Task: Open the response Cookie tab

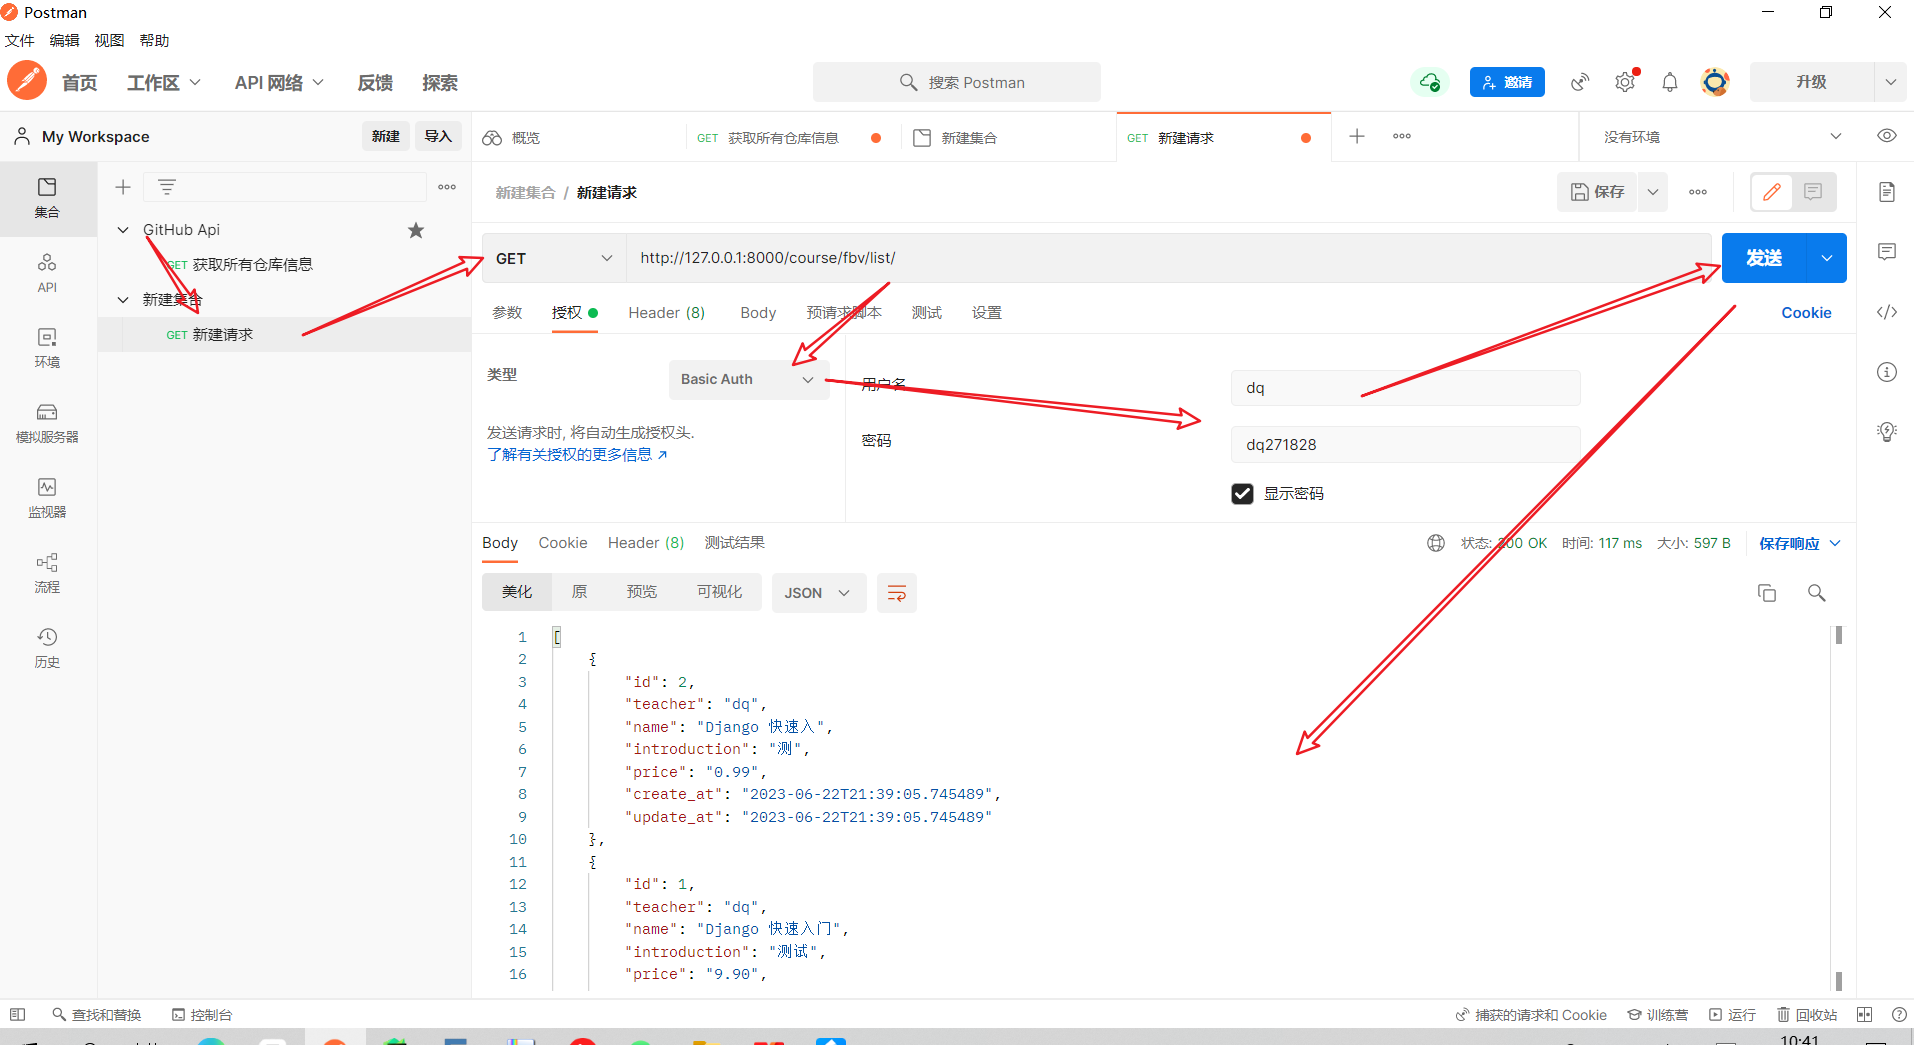Action: pos(563,543)
